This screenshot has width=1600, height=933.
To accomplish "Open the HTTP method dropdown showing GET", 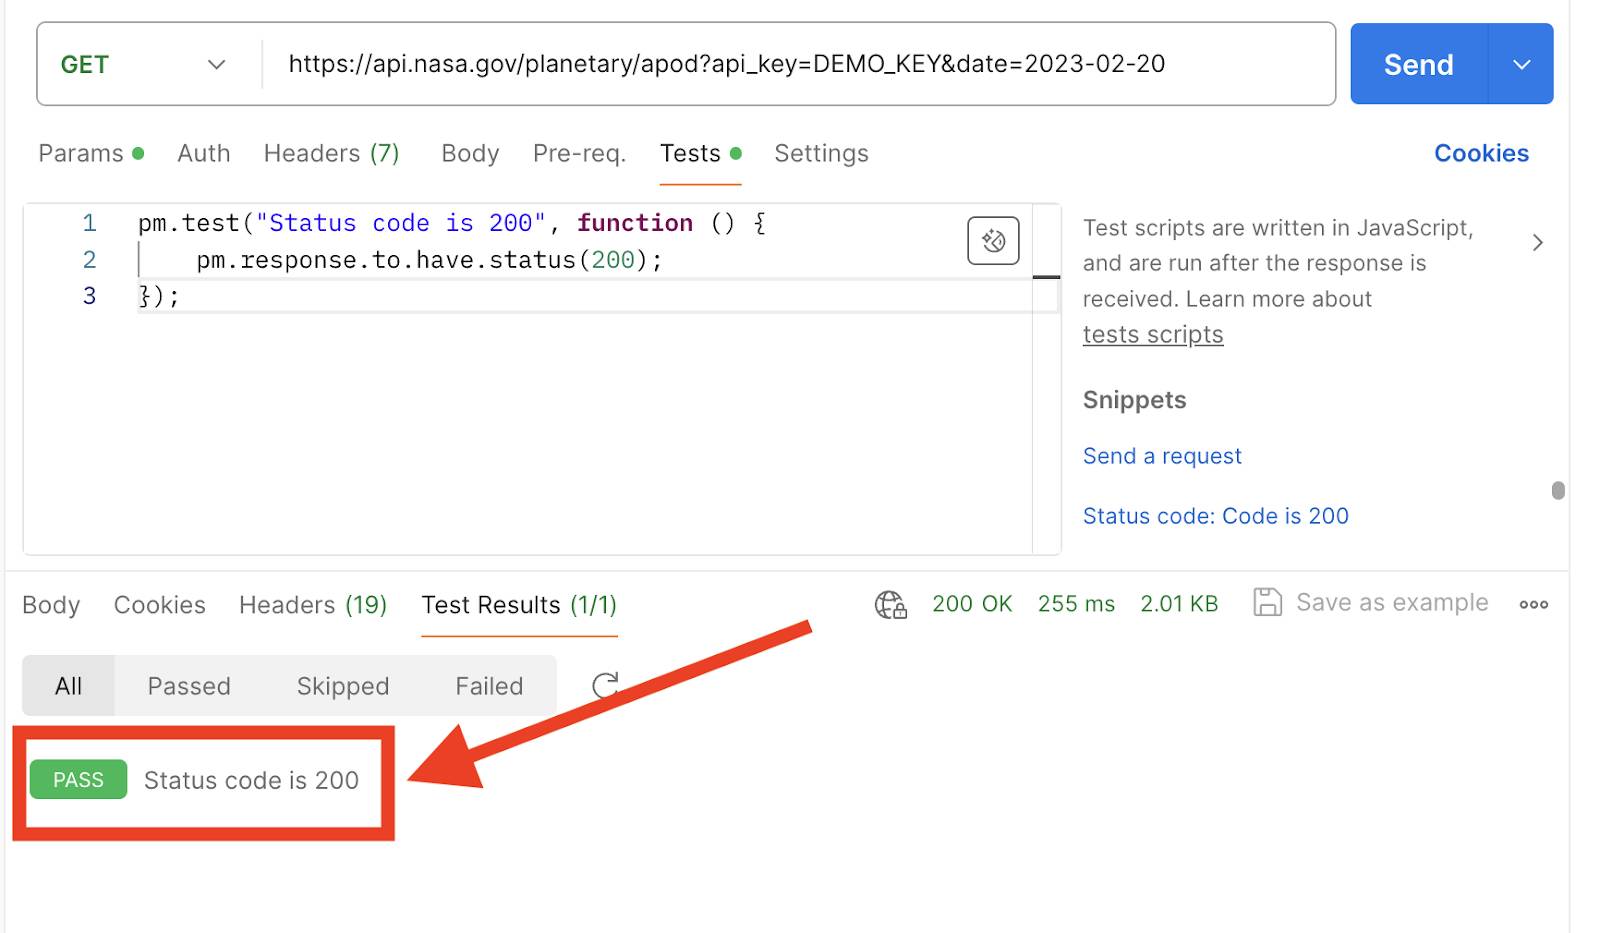I will pos(140,63).
